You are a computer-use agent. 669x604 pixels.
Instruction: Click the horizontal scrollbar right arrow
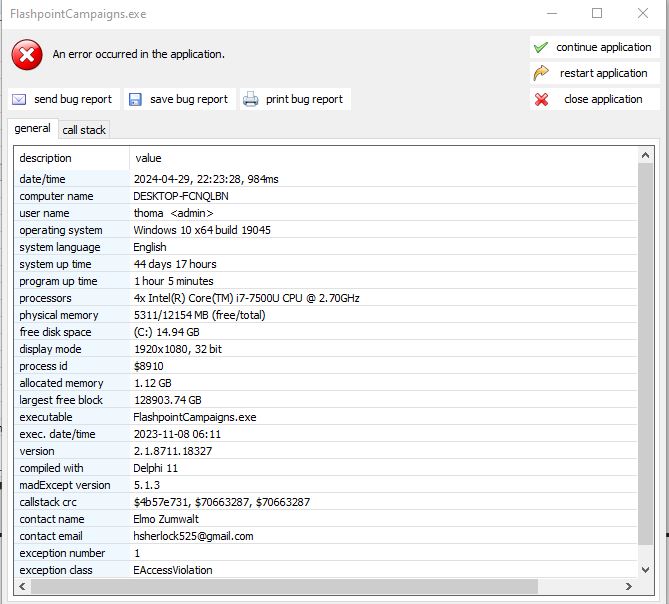click(x=629, y=587)
